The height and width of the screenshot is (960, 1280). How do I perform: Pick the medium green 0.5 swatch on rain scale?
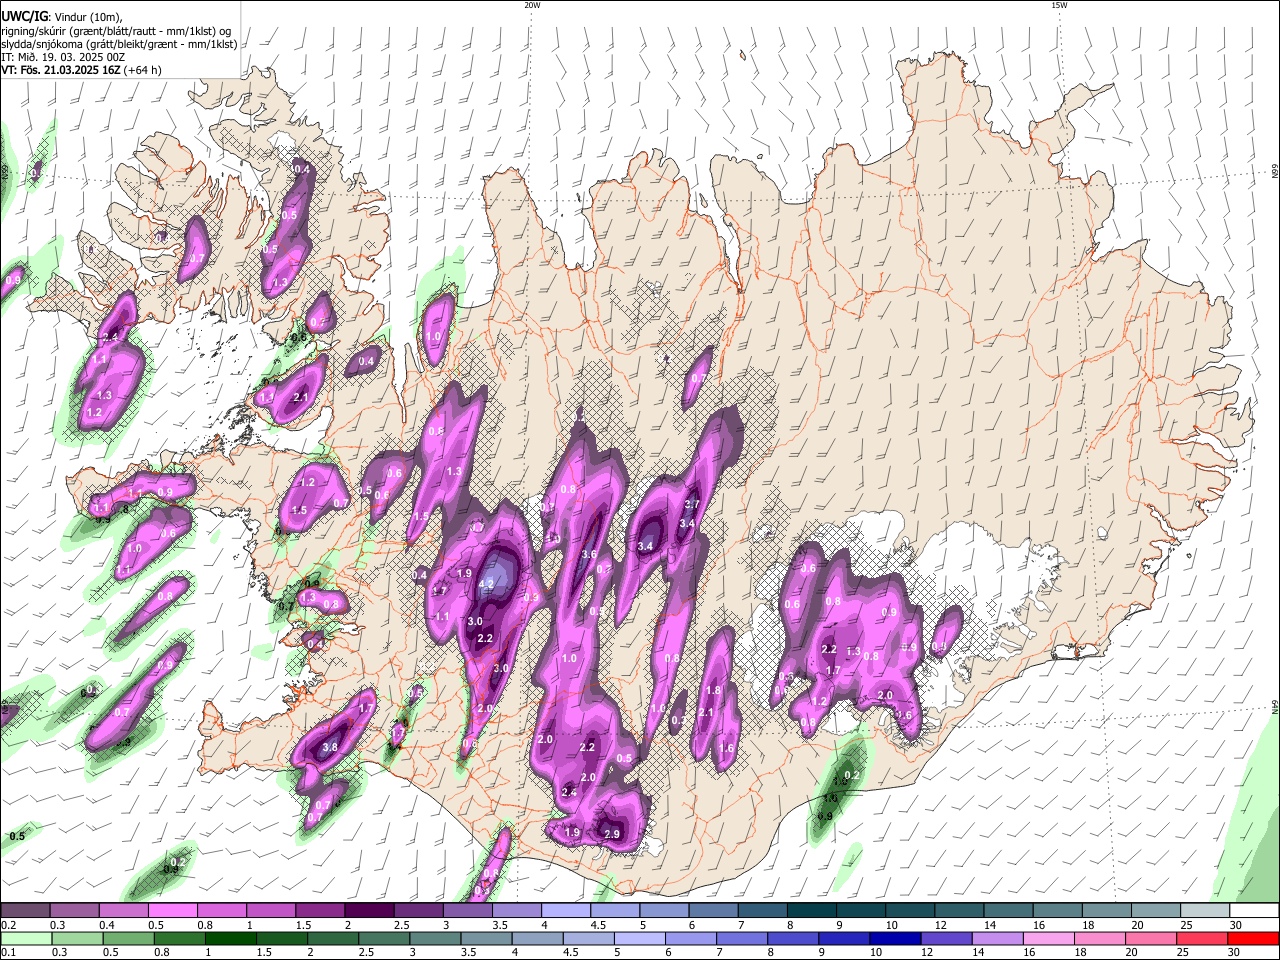128,938
